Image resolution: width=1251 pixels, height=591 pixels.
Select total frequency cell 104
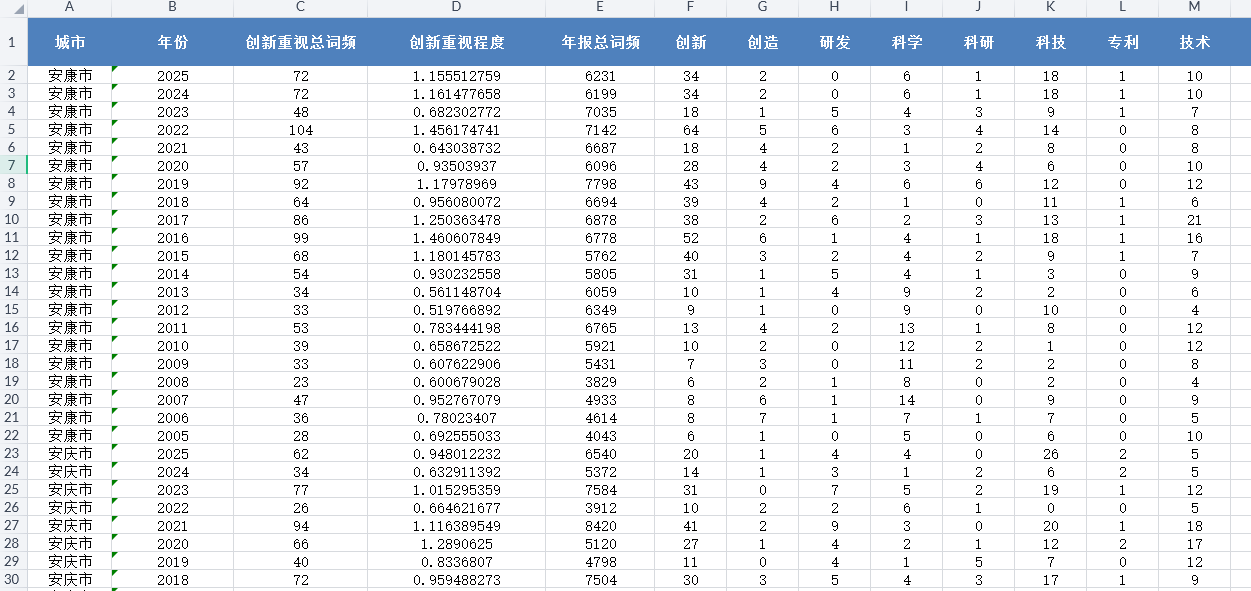[x=300, y=129]
